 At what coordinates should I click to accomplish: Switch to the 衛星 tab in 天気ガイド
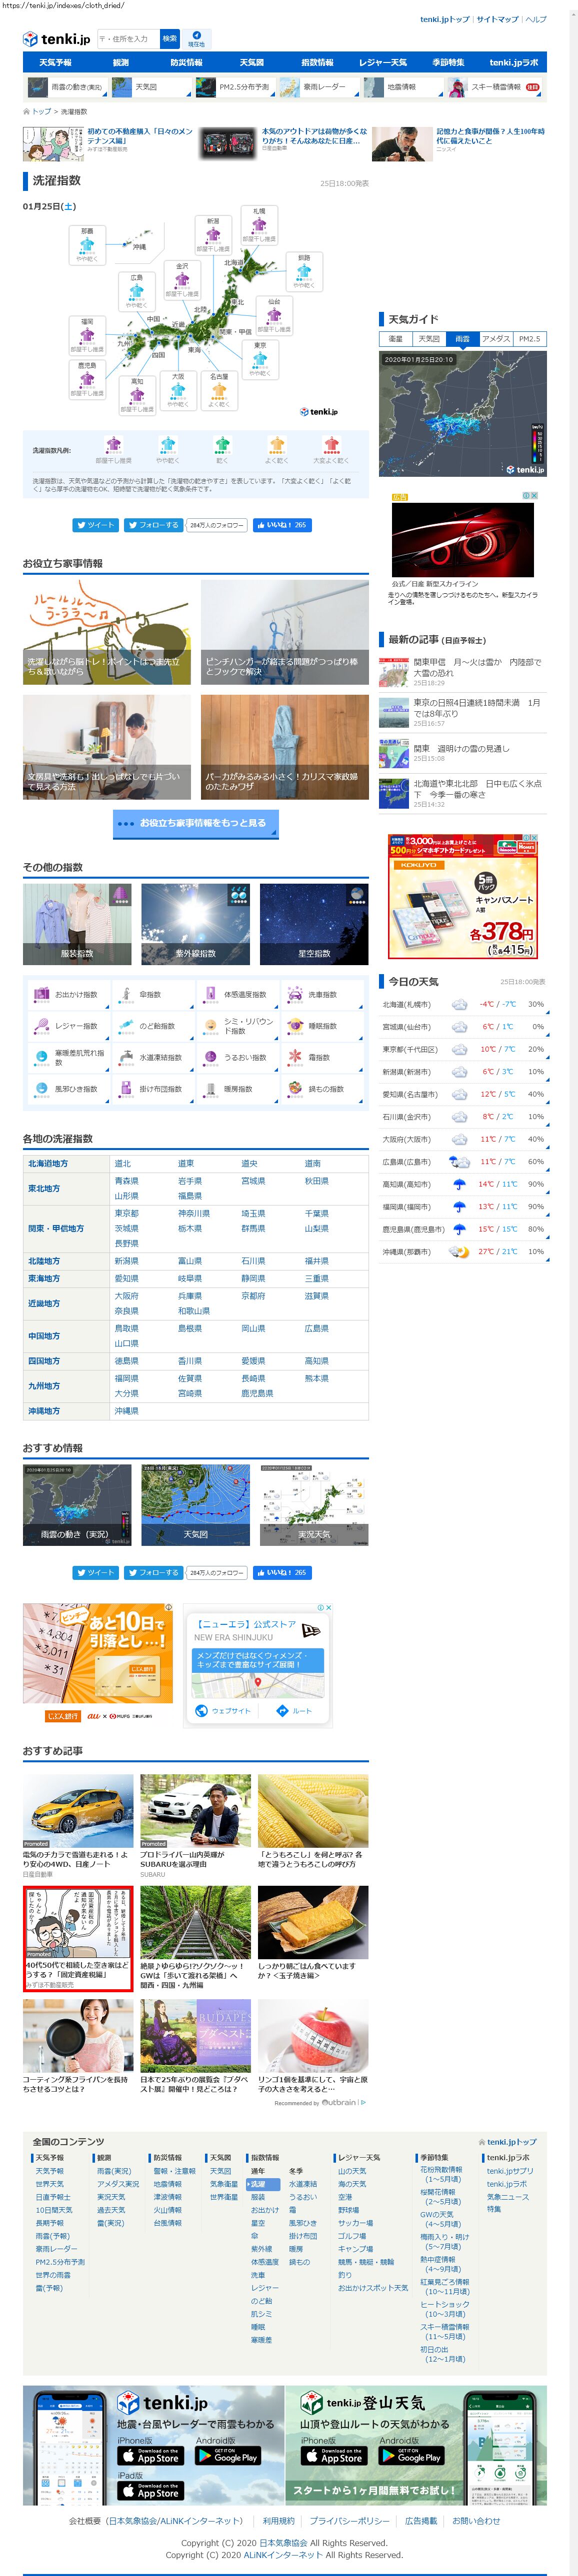395,339
